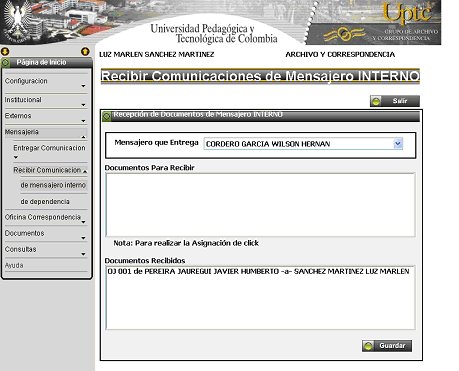Click the university eagle emblem in the banner
Viewport: 459px width, 371px height.
click(x=17, y=21)
